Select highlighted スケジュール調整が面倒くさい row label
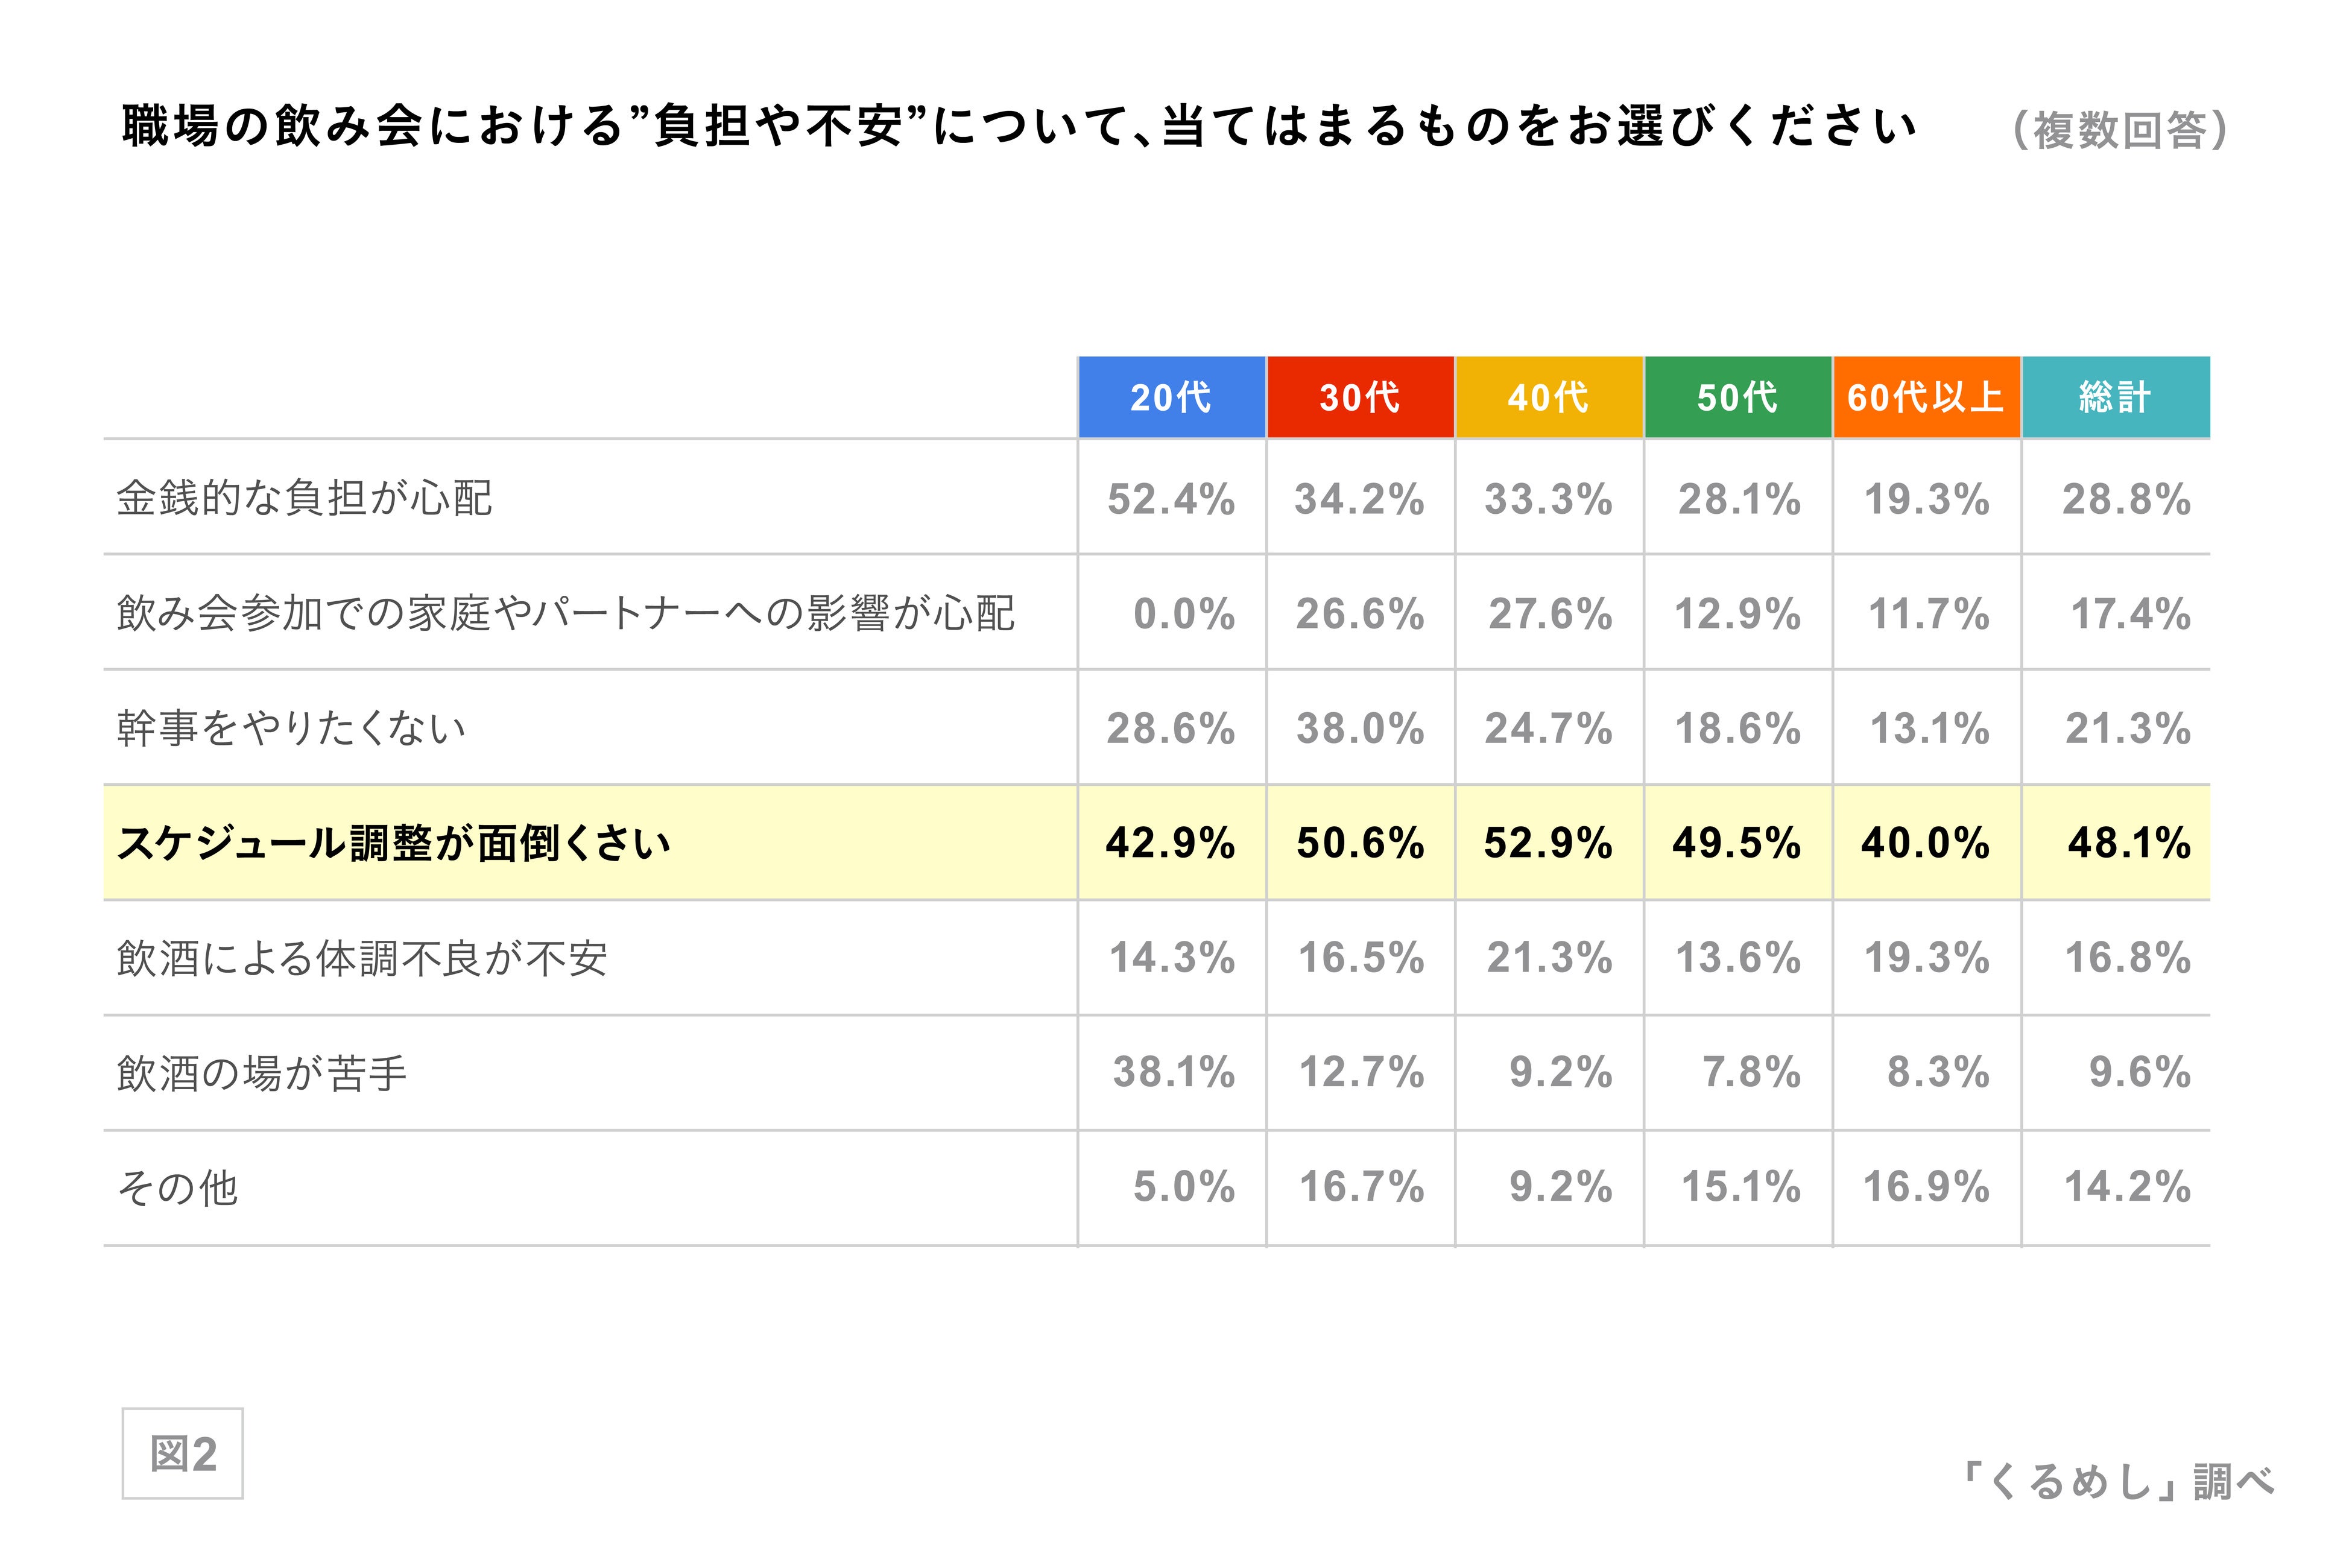This screenshot has width=2352, height=1568. pos(393,843)
